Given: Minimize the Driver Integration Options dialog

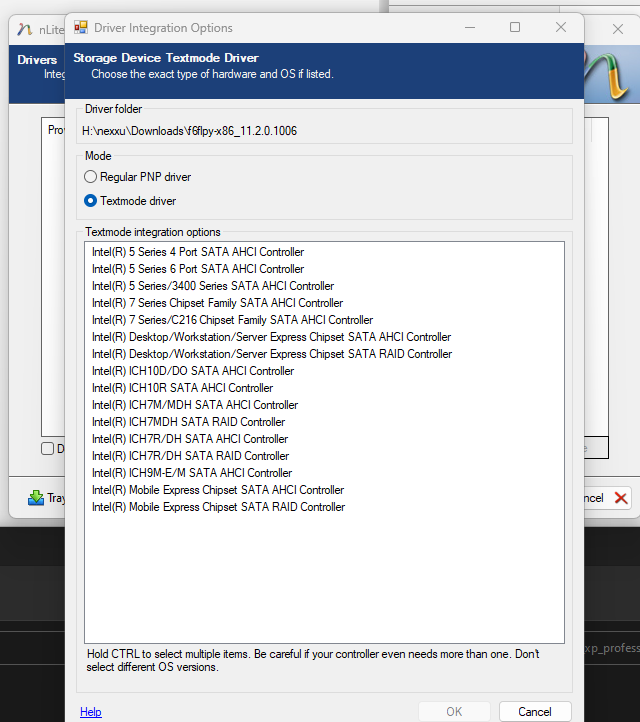Looking at the screenshot, I should (470, 28).
